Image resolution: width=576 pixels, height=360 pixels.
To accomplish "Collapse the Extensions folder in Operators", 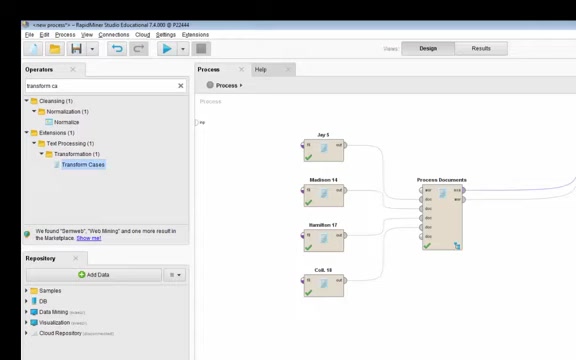I will pyautogui.click(x=26, y=133).
